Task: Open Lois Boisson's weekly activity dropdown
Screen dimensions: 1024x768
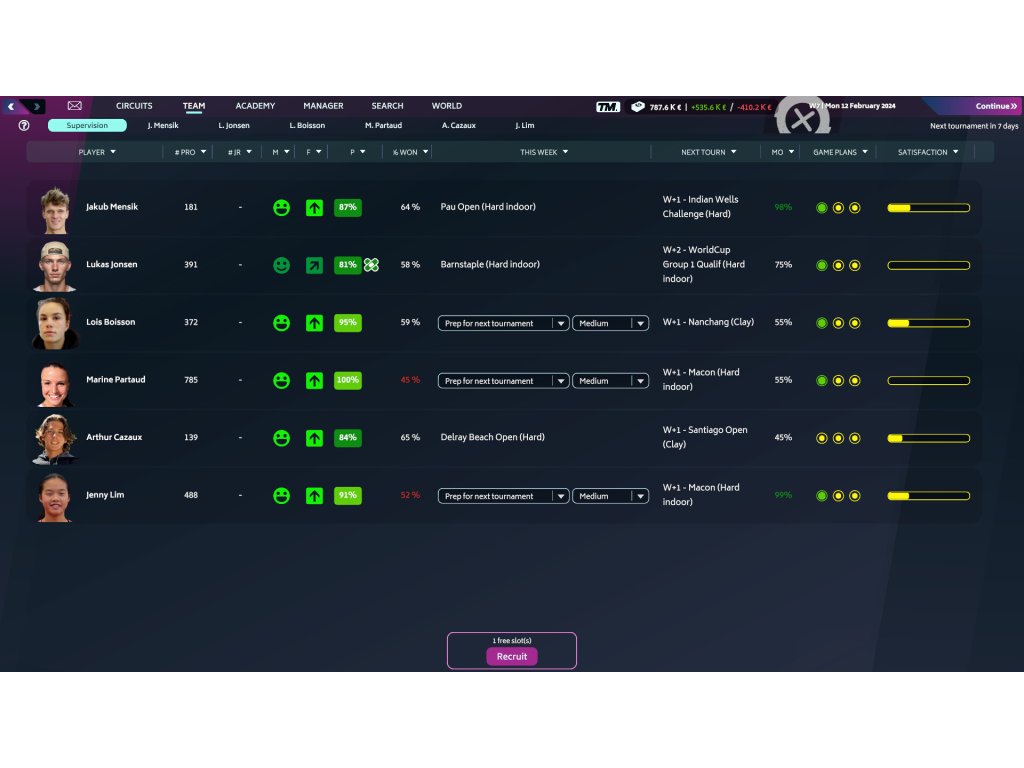Action: tap(503, 323)
